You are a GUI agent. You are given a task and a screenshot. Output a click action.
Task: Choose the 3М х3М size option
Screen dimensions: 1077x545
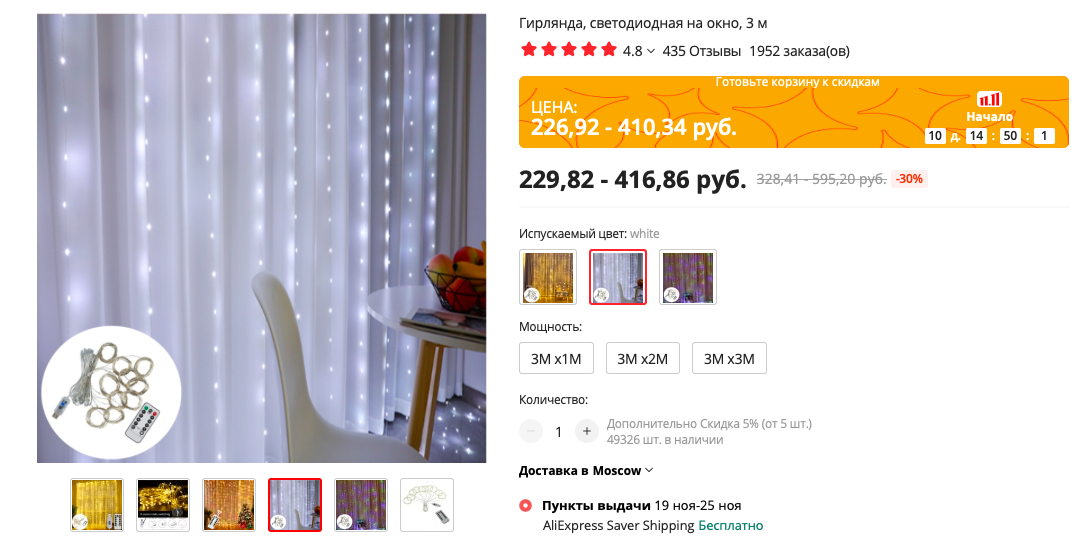[x=729, y=358]
